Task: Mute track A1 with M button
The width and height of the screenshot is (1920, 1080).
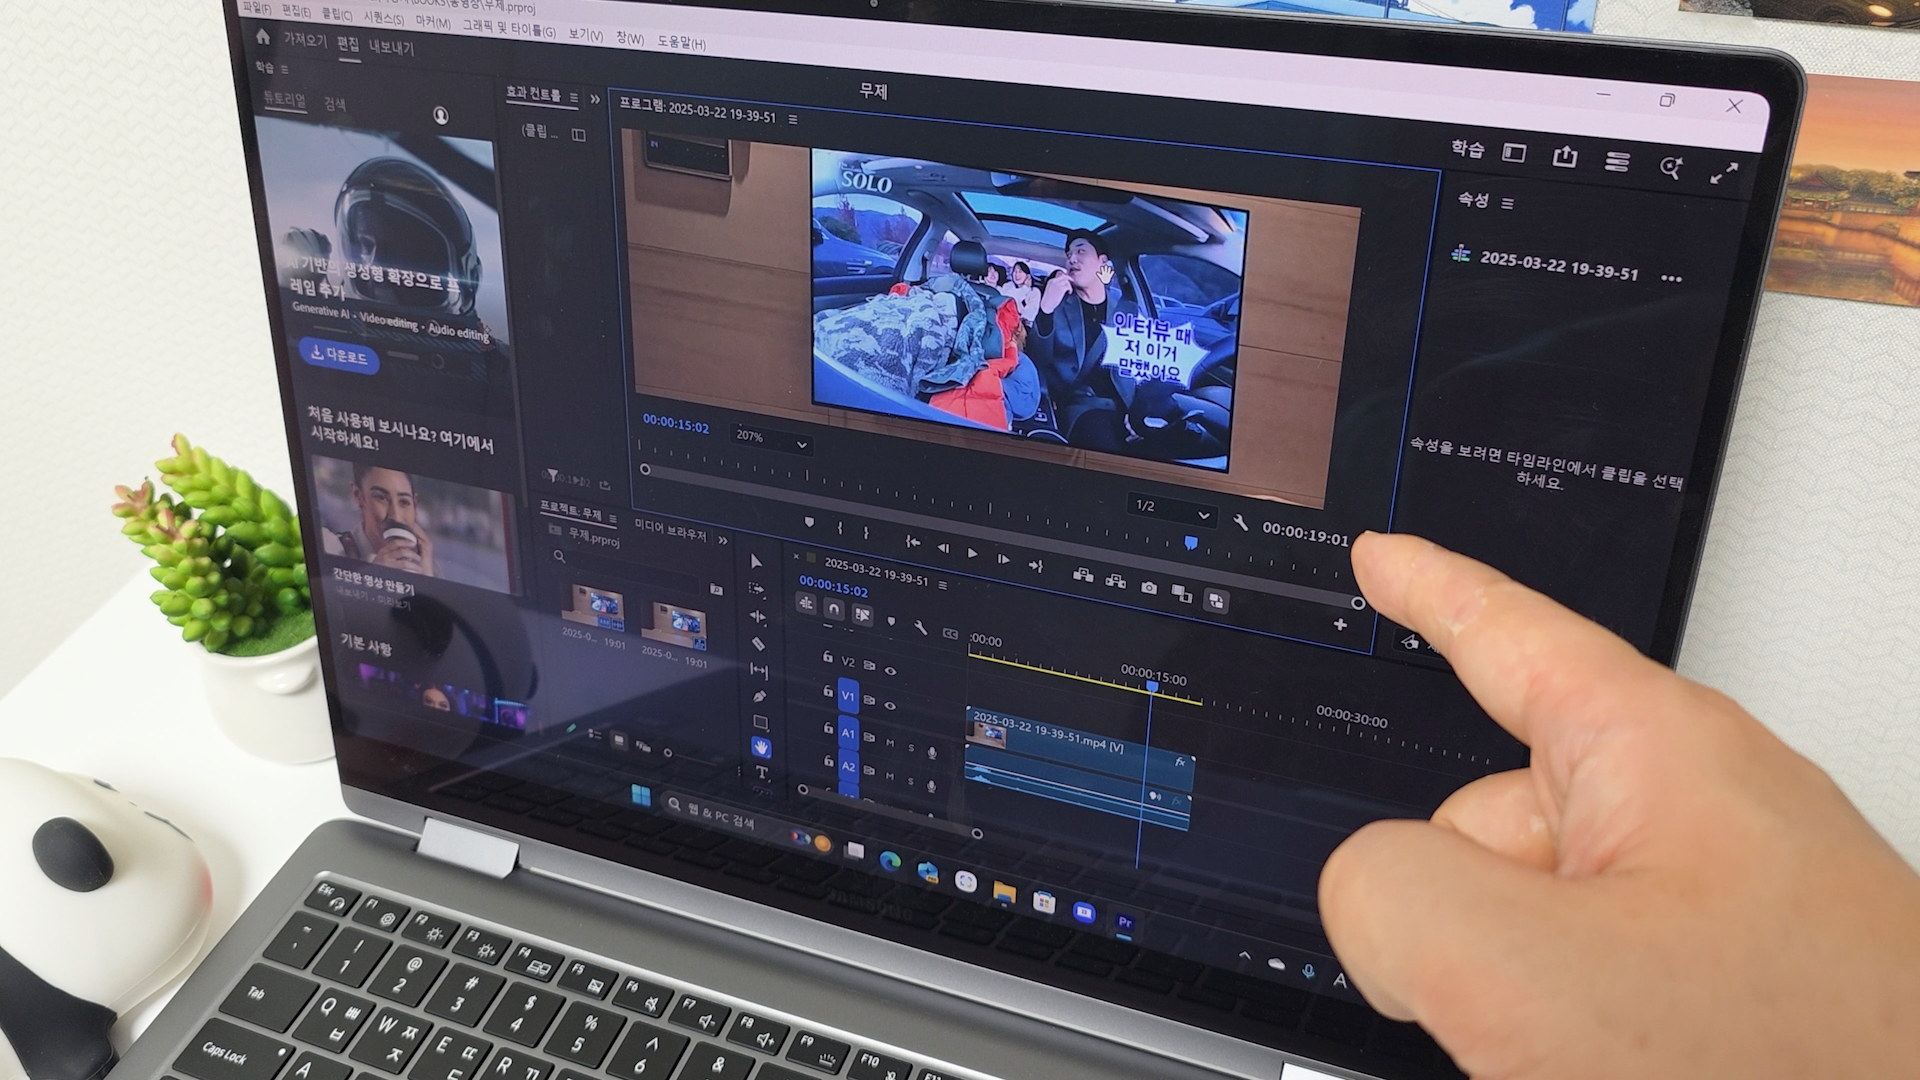Action: (890, 743)
